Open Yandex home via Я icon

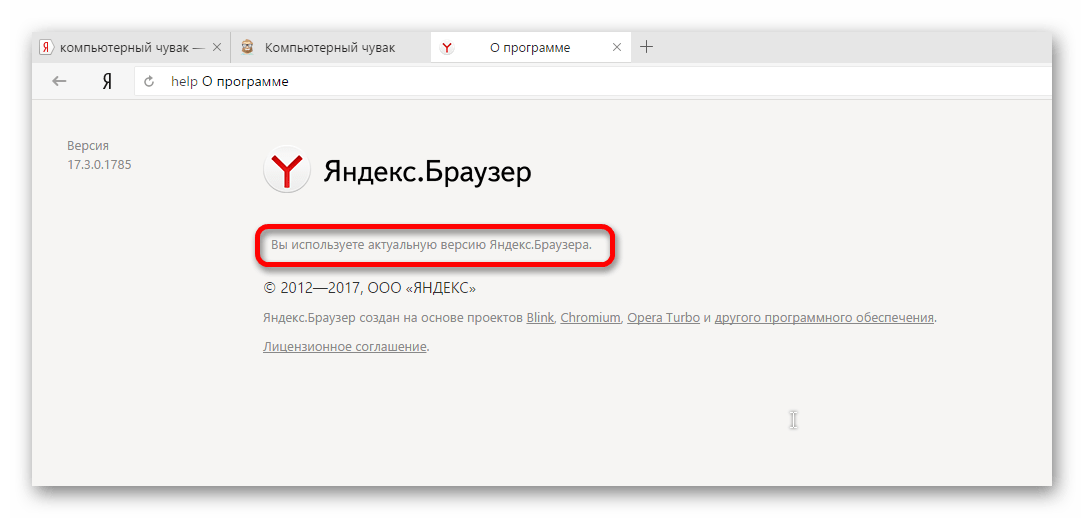[x=107, y=82]
